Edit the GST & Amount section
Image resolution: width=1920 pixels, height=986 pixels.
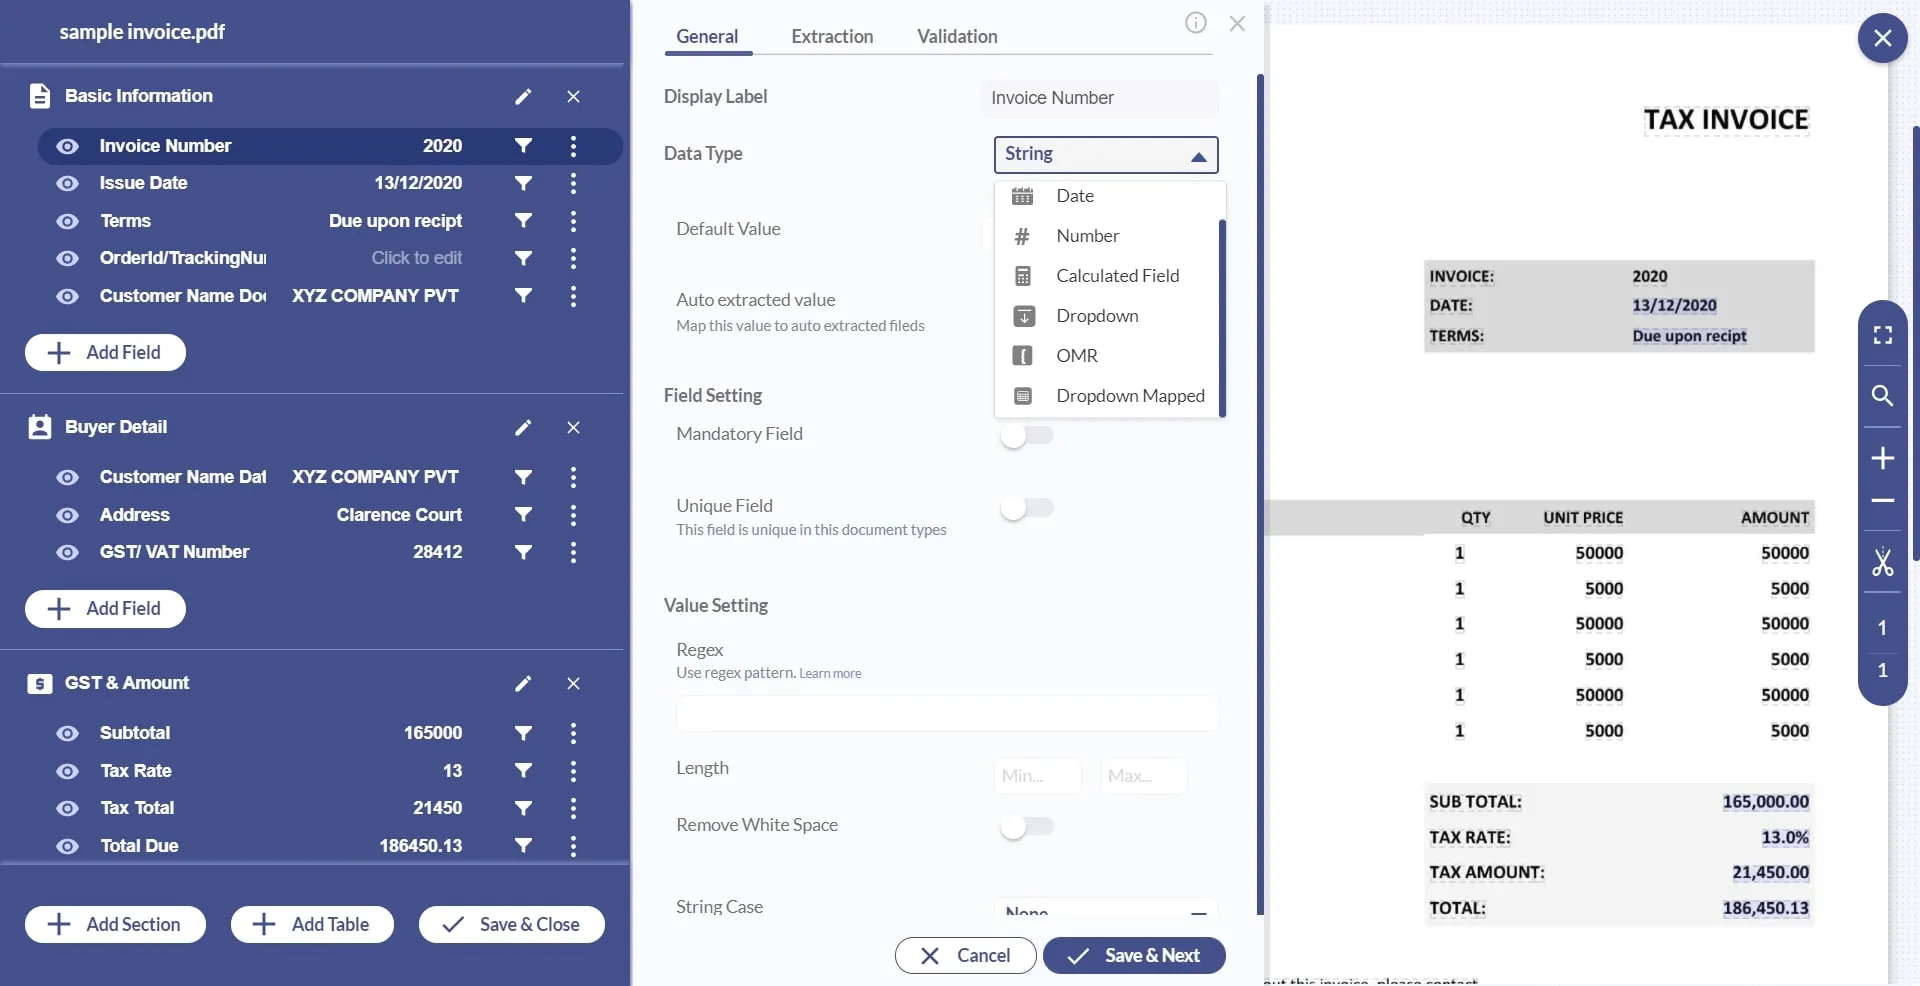point(523,685)
